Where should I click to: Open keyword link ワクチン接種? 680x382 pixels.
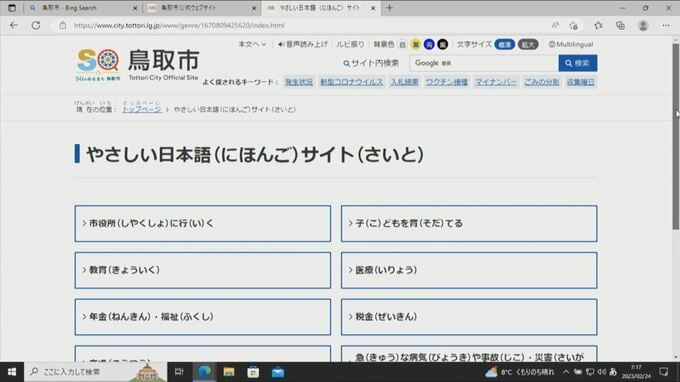click(x=446, y=82)
